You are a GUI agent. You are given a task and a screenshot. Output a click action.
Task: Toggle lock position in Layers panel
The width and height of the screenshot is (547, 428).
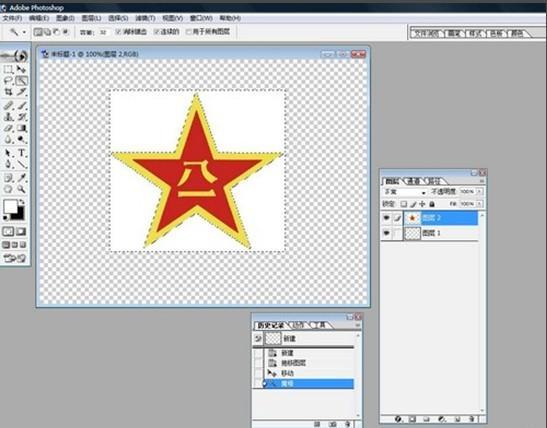(x=422, y=204)
